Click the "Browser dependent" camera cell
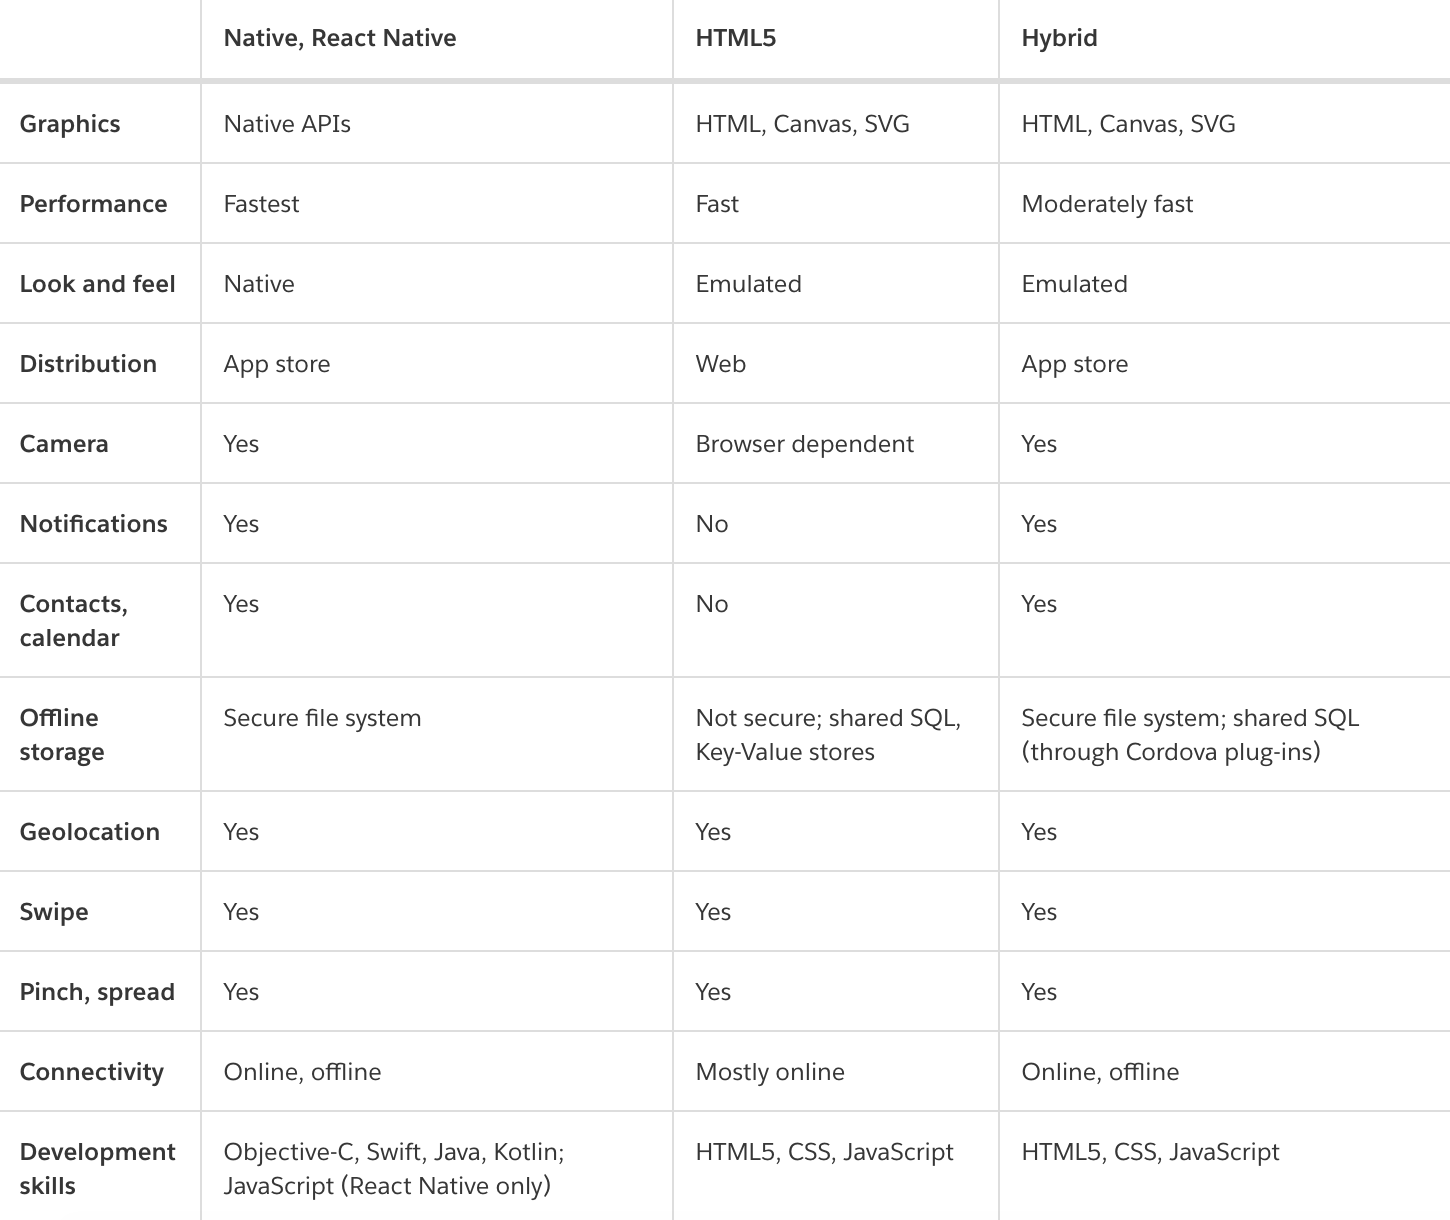Screen dimensions: 1450x1220 (x=804, y=444)
